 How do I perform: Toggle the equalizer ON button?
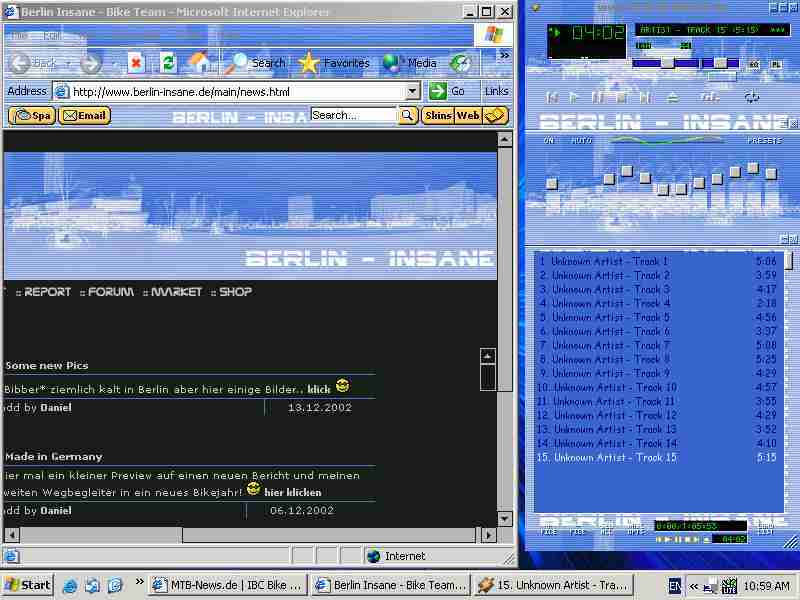pyautogui.click(x=549, y=140)
